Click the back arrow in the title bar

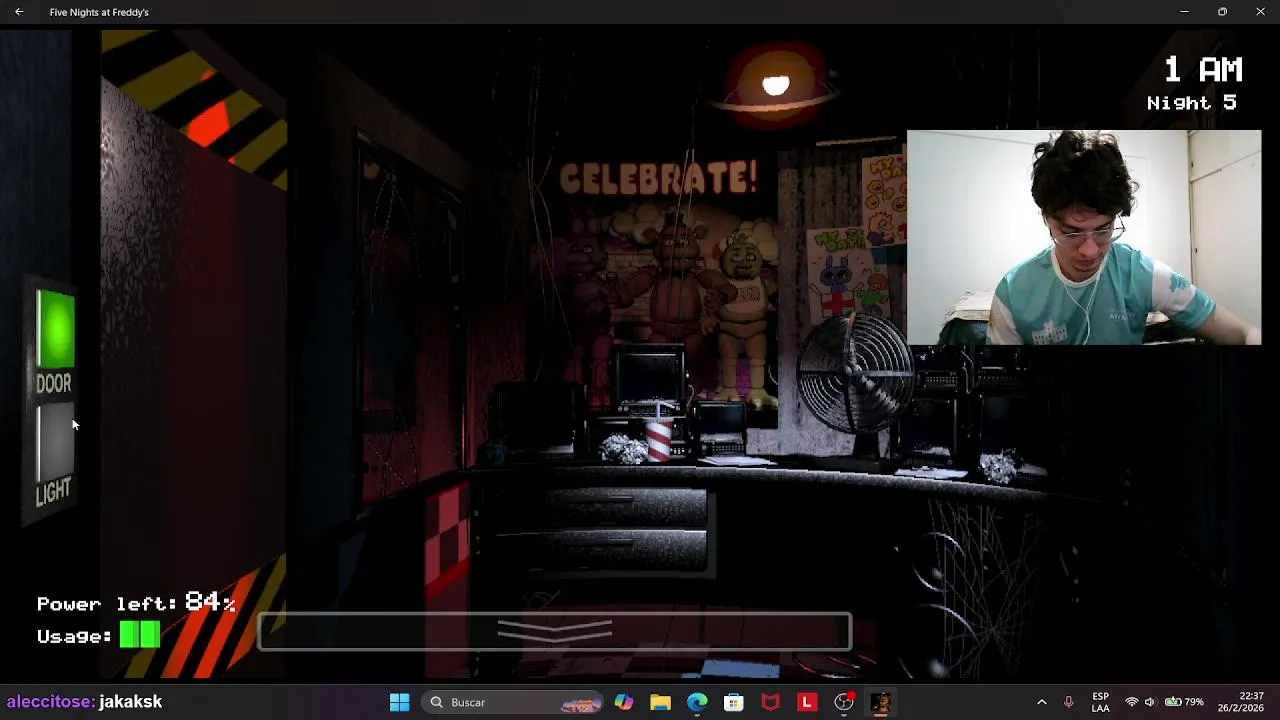pos(18,12)
